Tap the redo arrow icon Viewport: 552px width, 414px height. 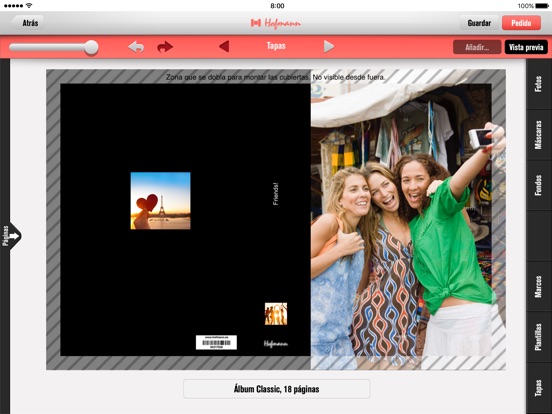pos(165,46)
